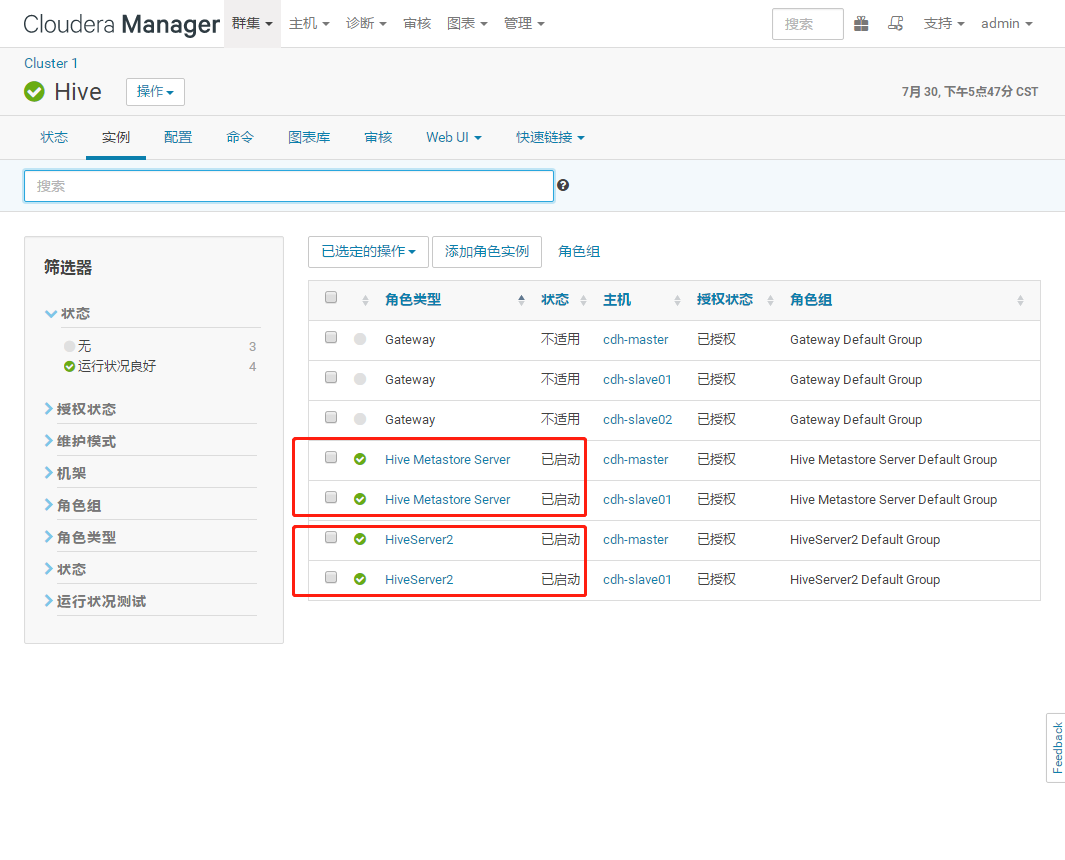Open 已选定的操作 dropdown button
This screenshot has height=860, width=1065.
pos(368,252)
